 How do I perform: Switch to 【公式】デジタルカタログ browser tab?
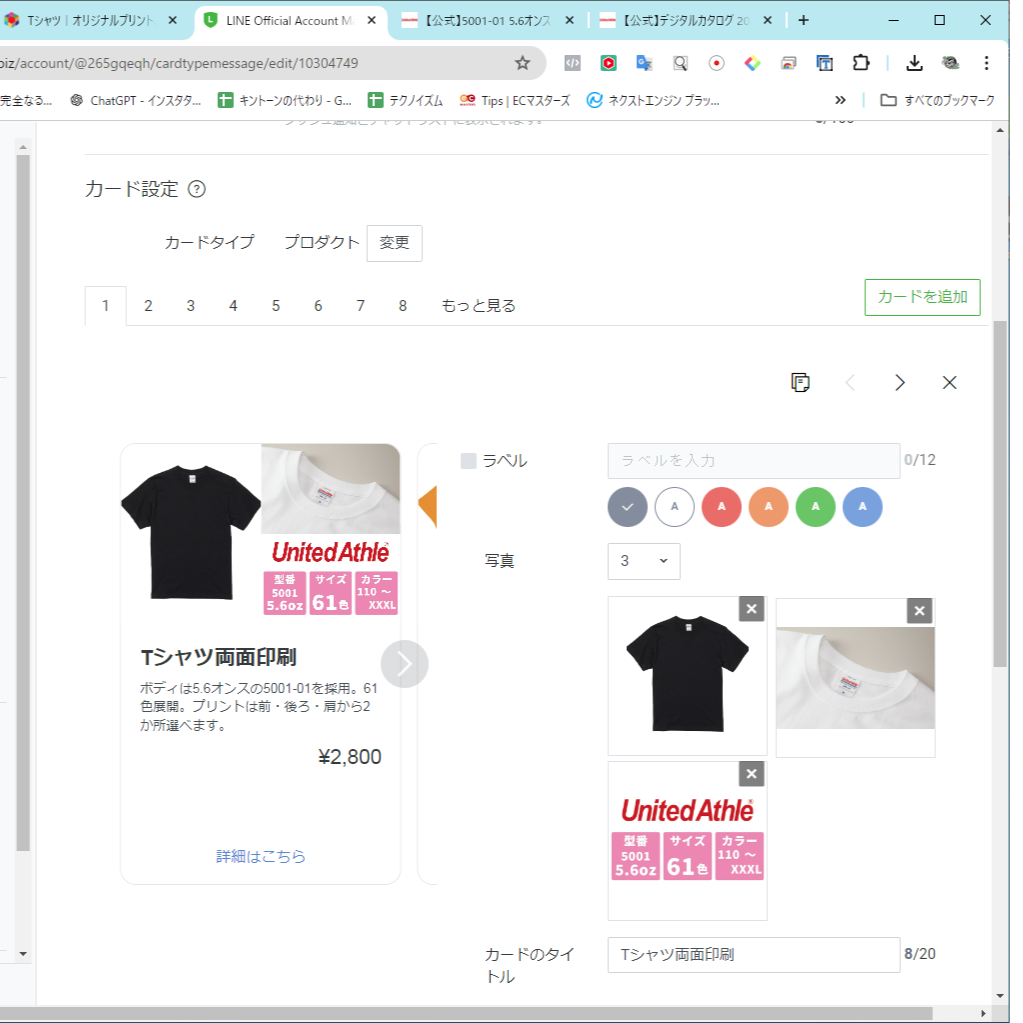[686, 20]
